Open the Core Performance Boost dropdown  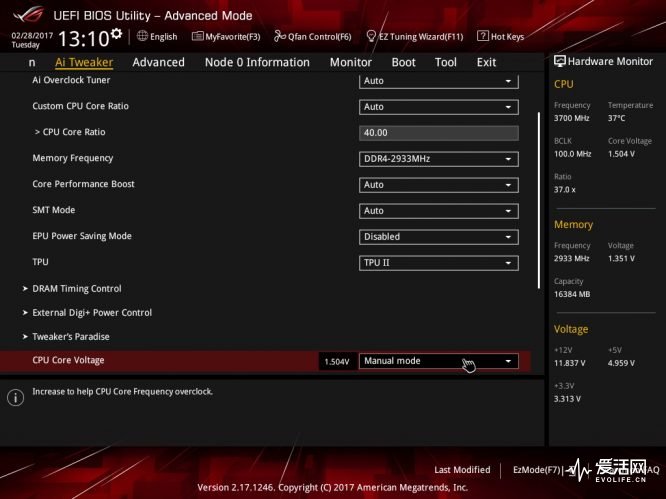(439, 185)
